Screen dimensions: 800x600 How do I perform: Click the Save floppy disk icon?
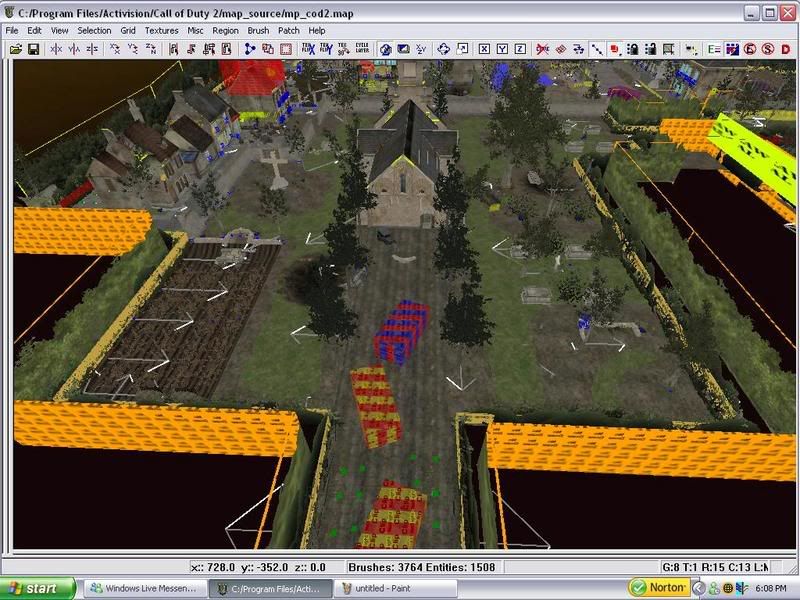33,48
